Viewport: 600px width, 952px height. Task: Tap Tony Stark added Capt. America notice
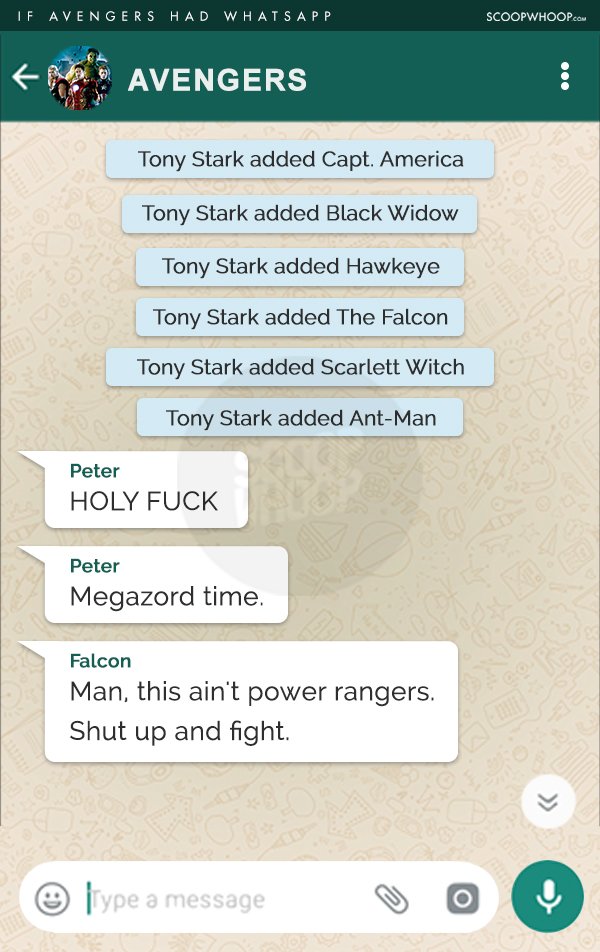[300, 159]
